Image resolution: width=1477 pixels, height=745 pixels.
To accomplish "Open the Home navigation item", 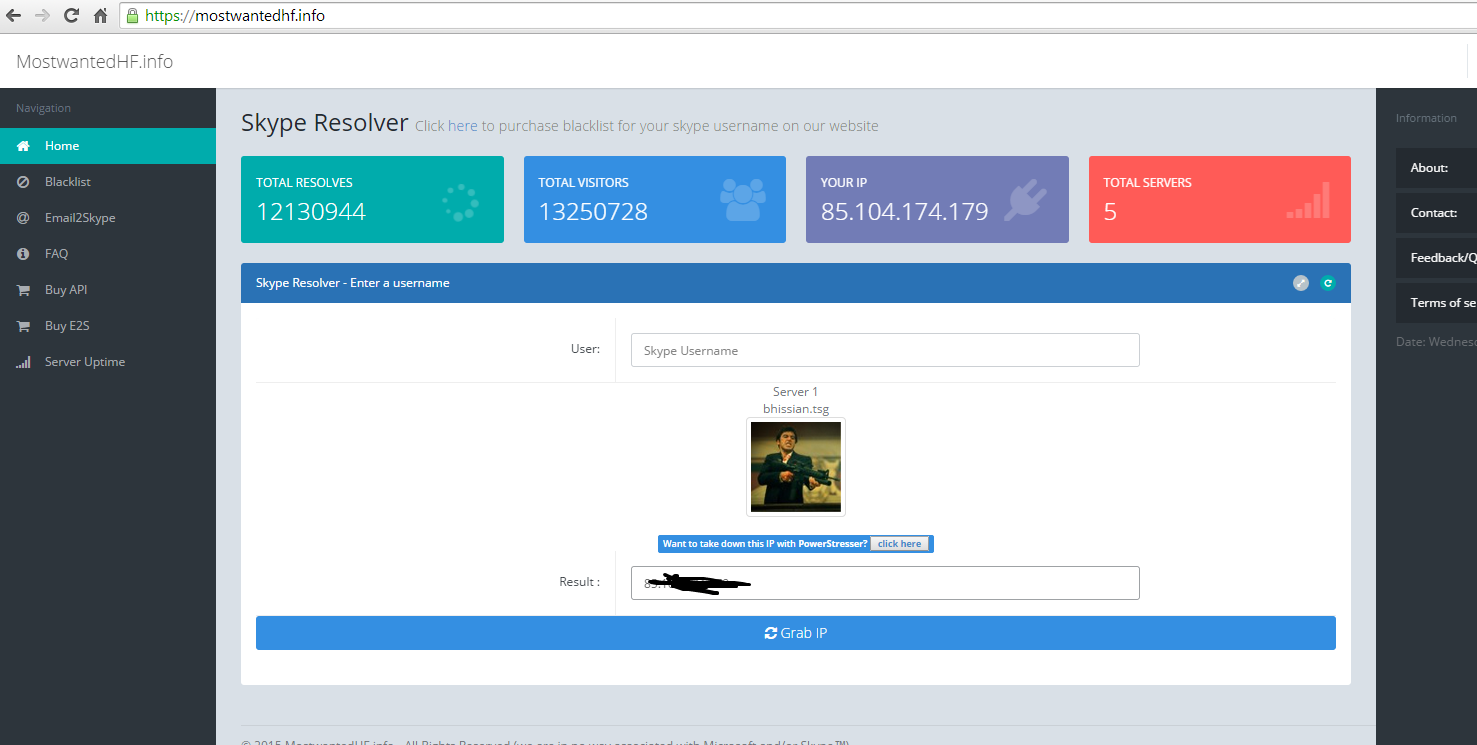I will pyautogui.click(x=108, y=146).
